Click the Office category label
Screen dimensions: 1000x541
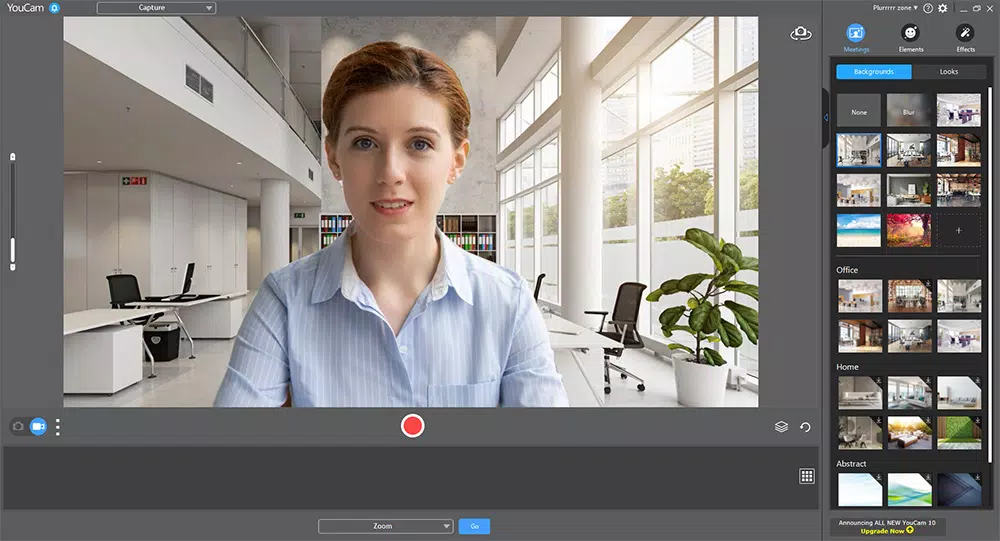(847, 270)
